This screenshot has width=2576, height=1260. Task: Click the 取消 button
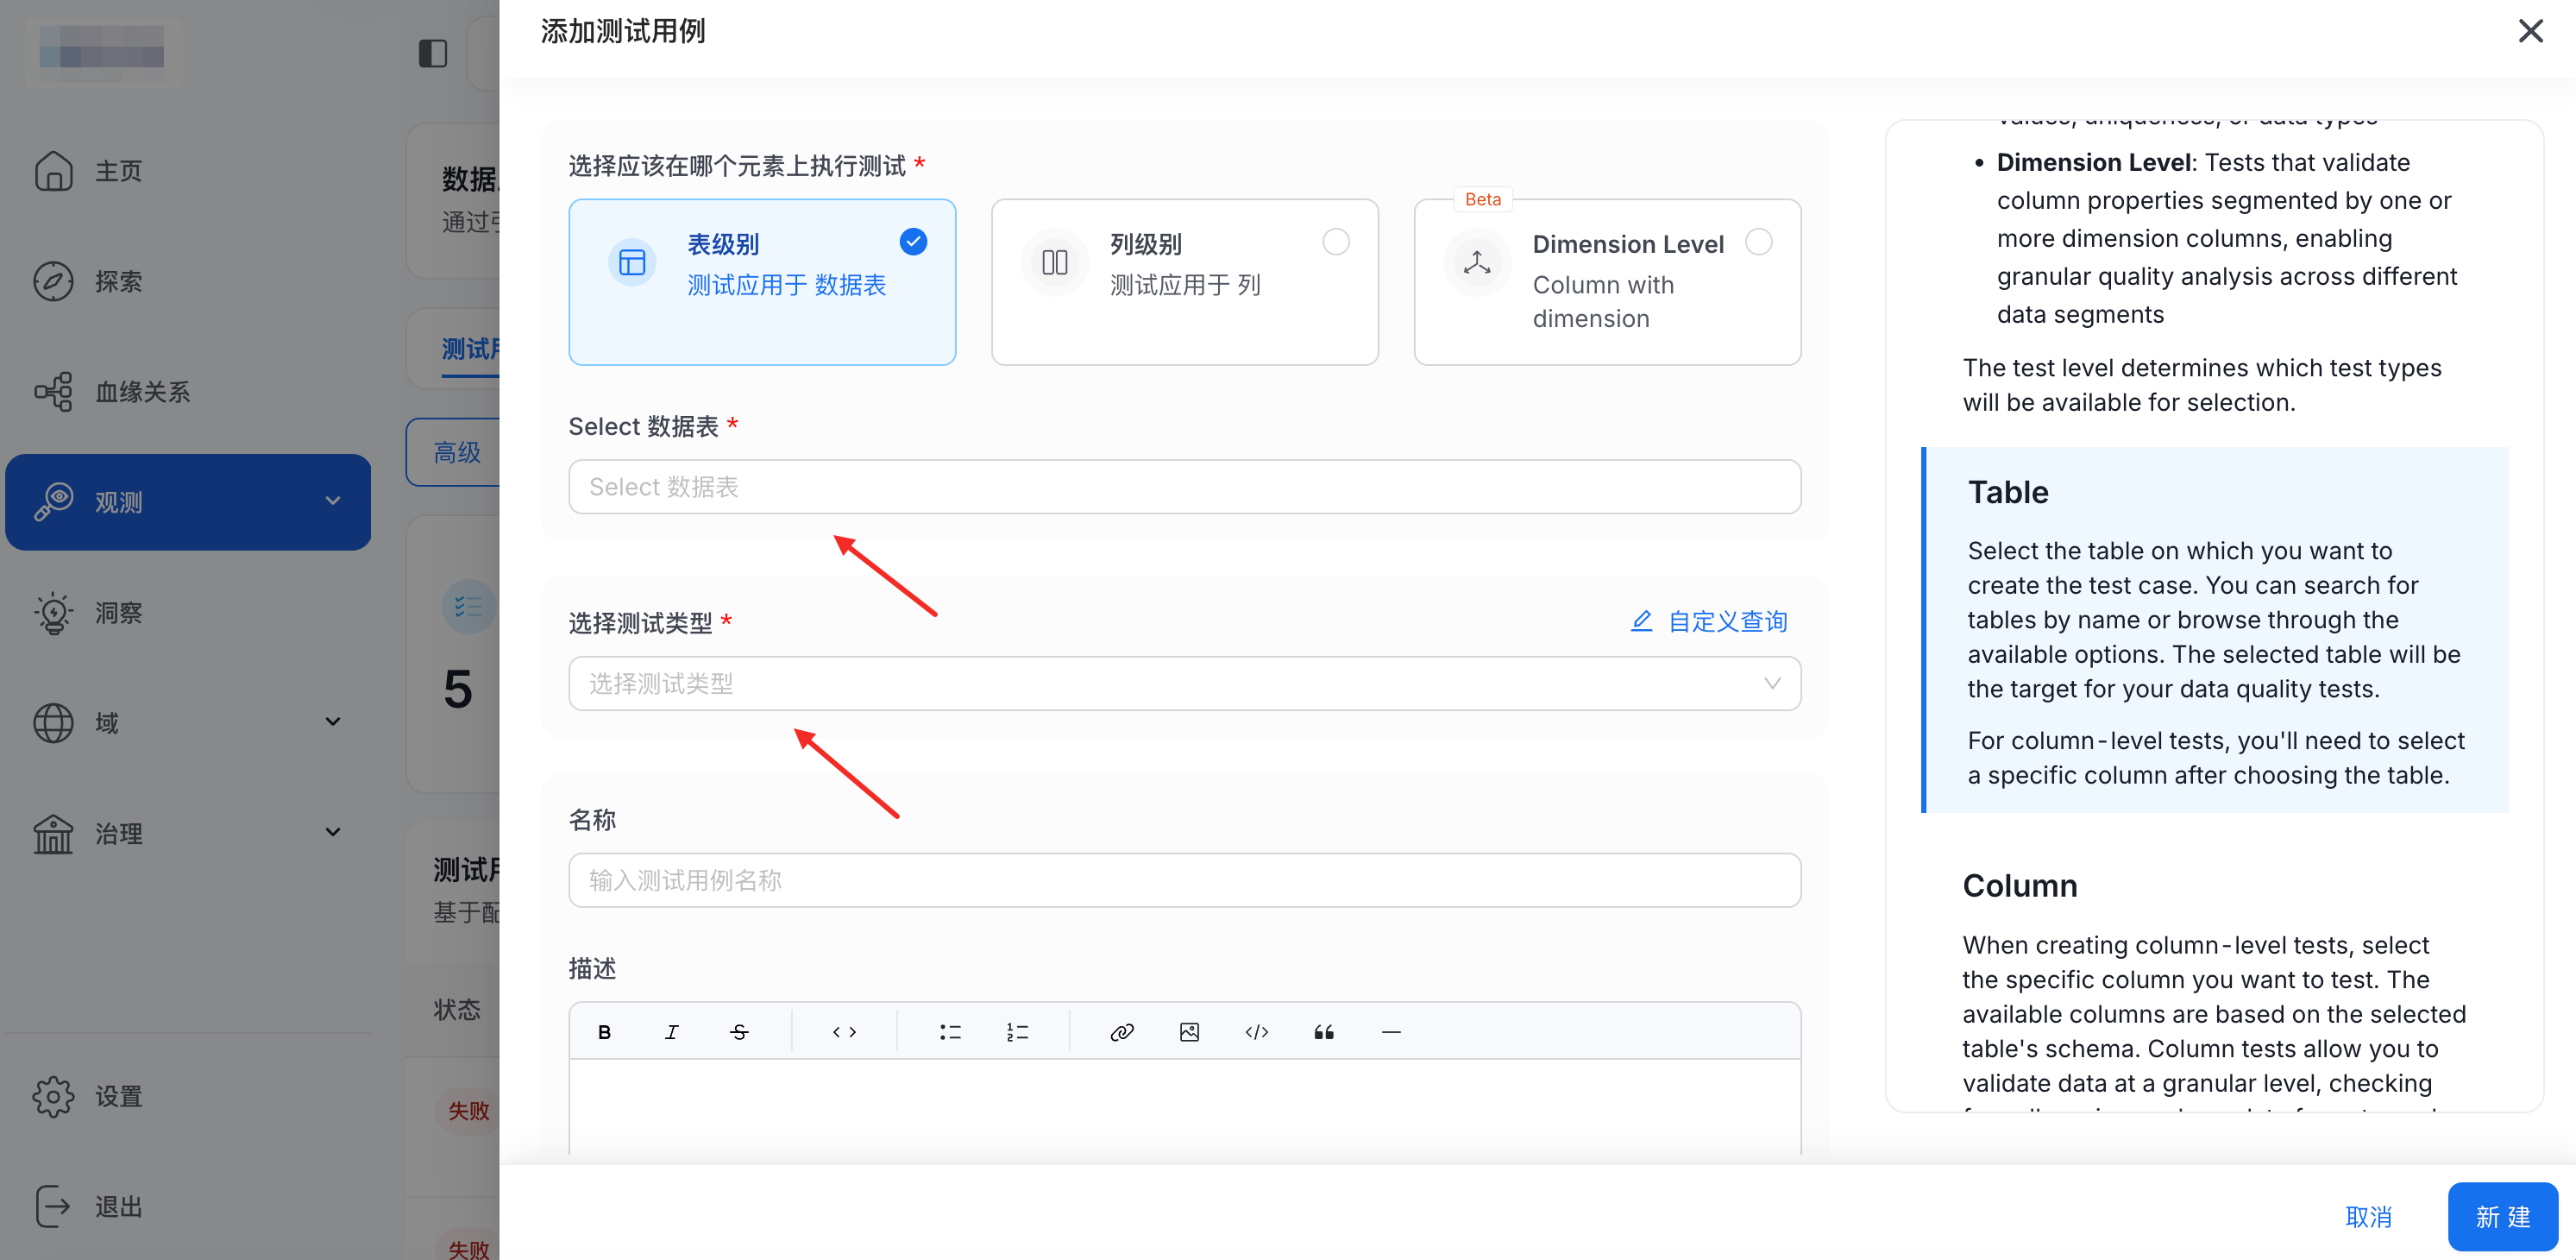2368,1217
